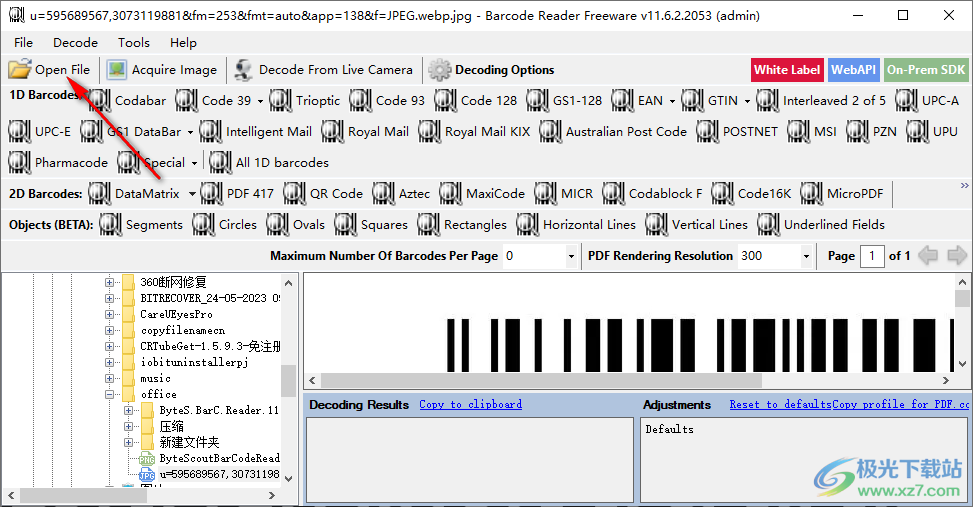Select the Pharmacode barcode type
The height and width of the screenshot is (507, 973).
[58, 163]
